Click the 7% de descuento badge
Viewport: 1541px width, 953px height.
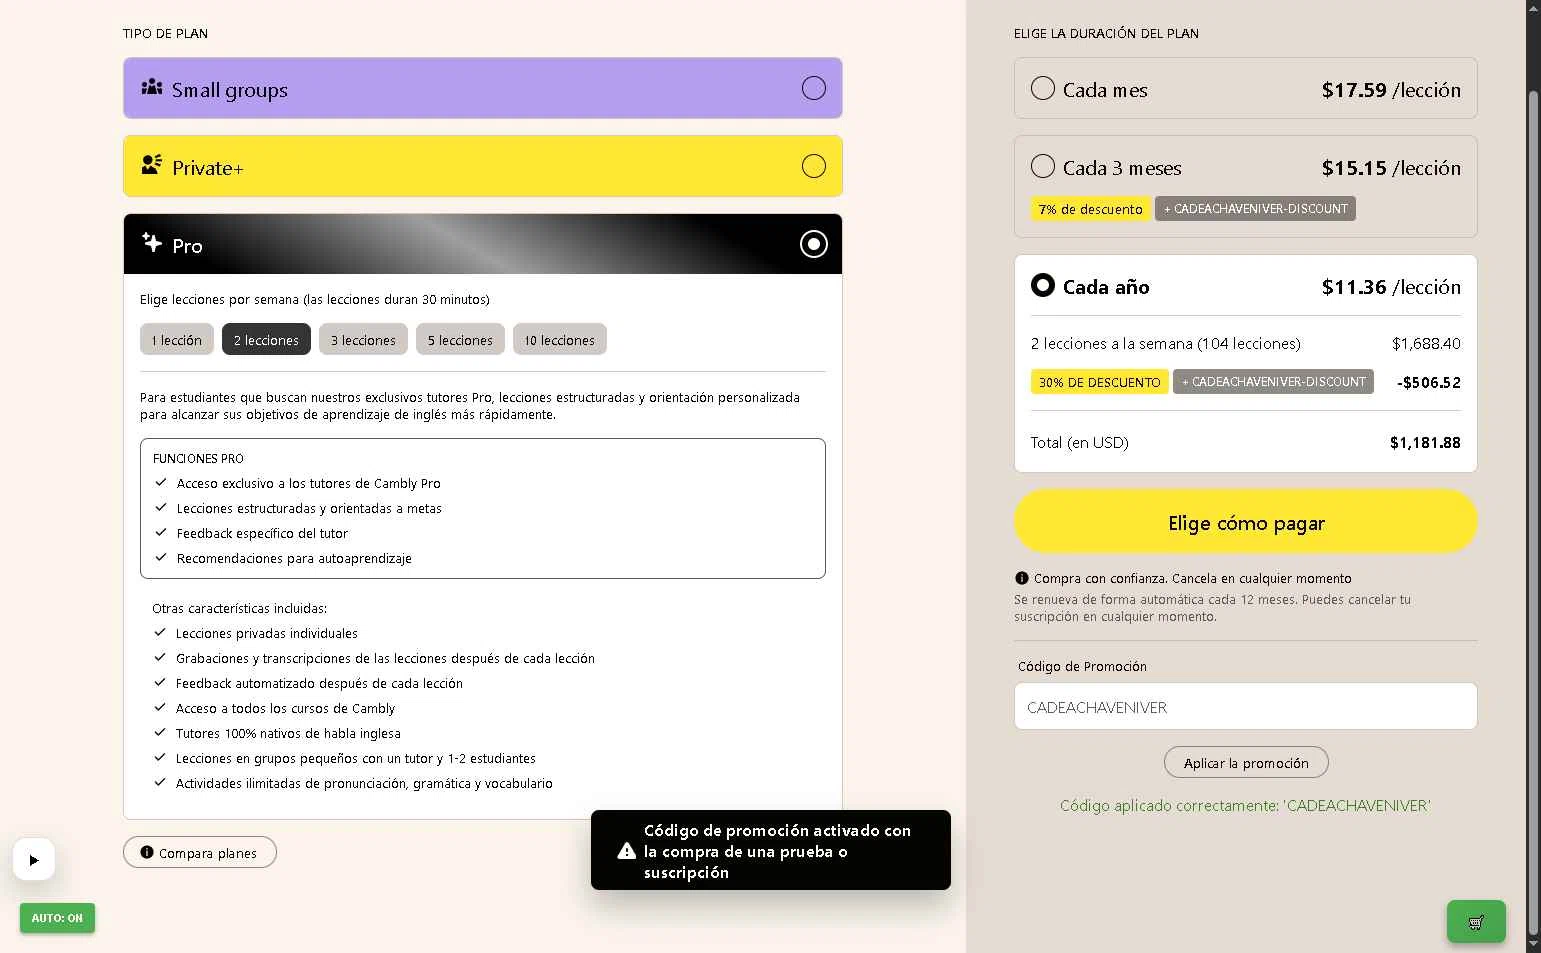click(1090, 209)
